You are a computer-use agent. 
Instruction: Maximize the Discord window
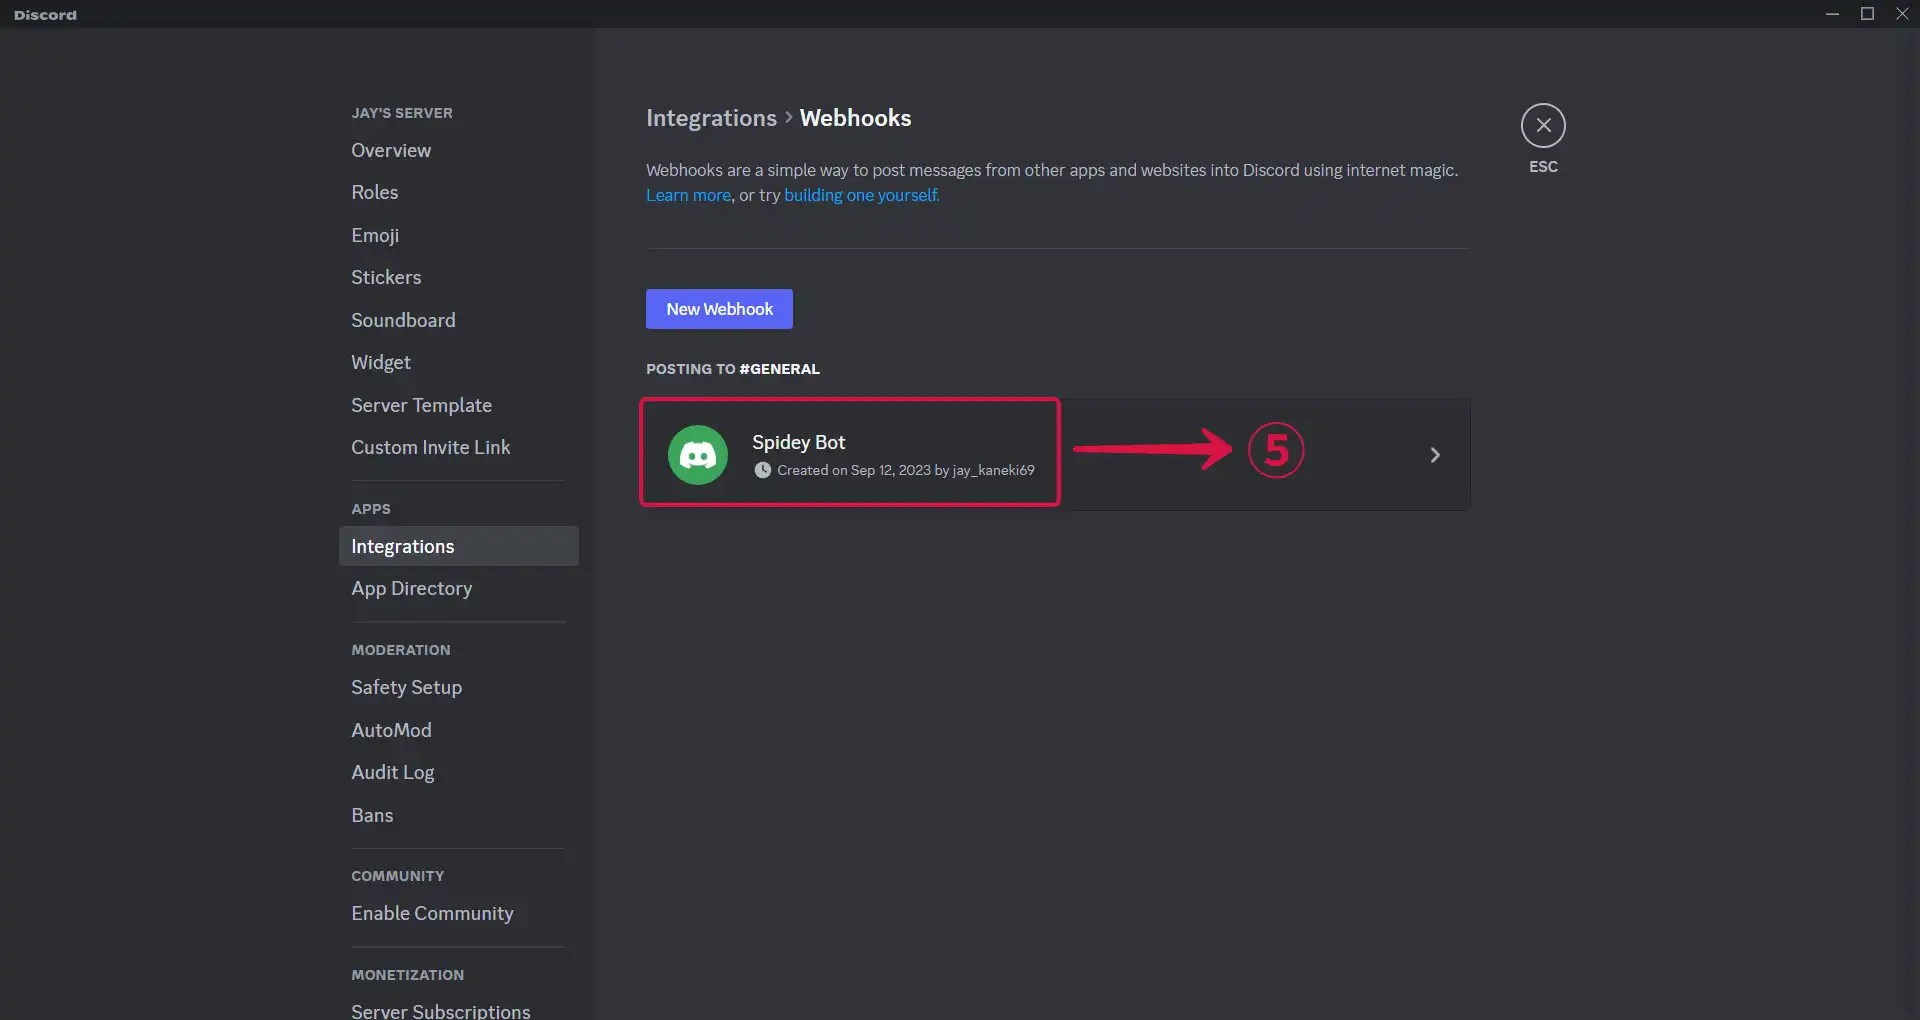coord(1867,14)
